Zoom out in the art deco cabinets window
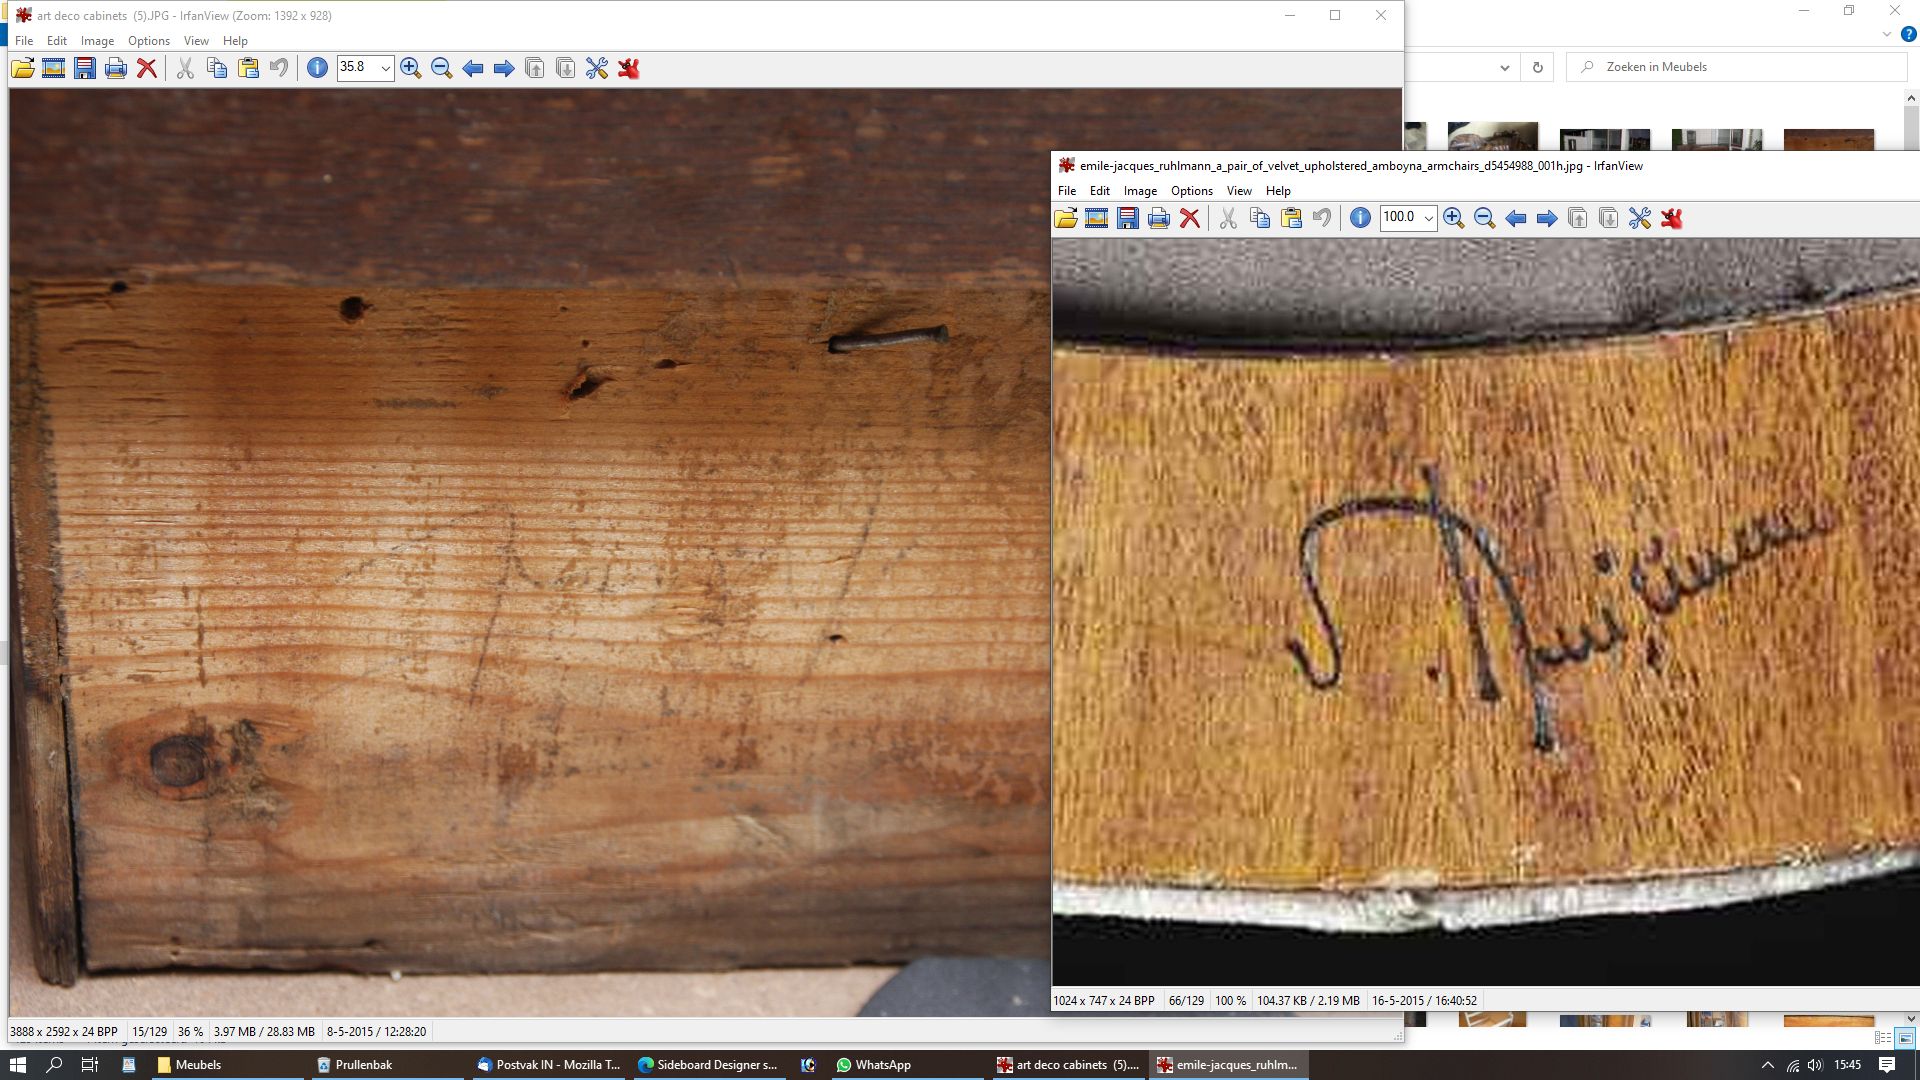1920x1080 pixels. point(441,68)
